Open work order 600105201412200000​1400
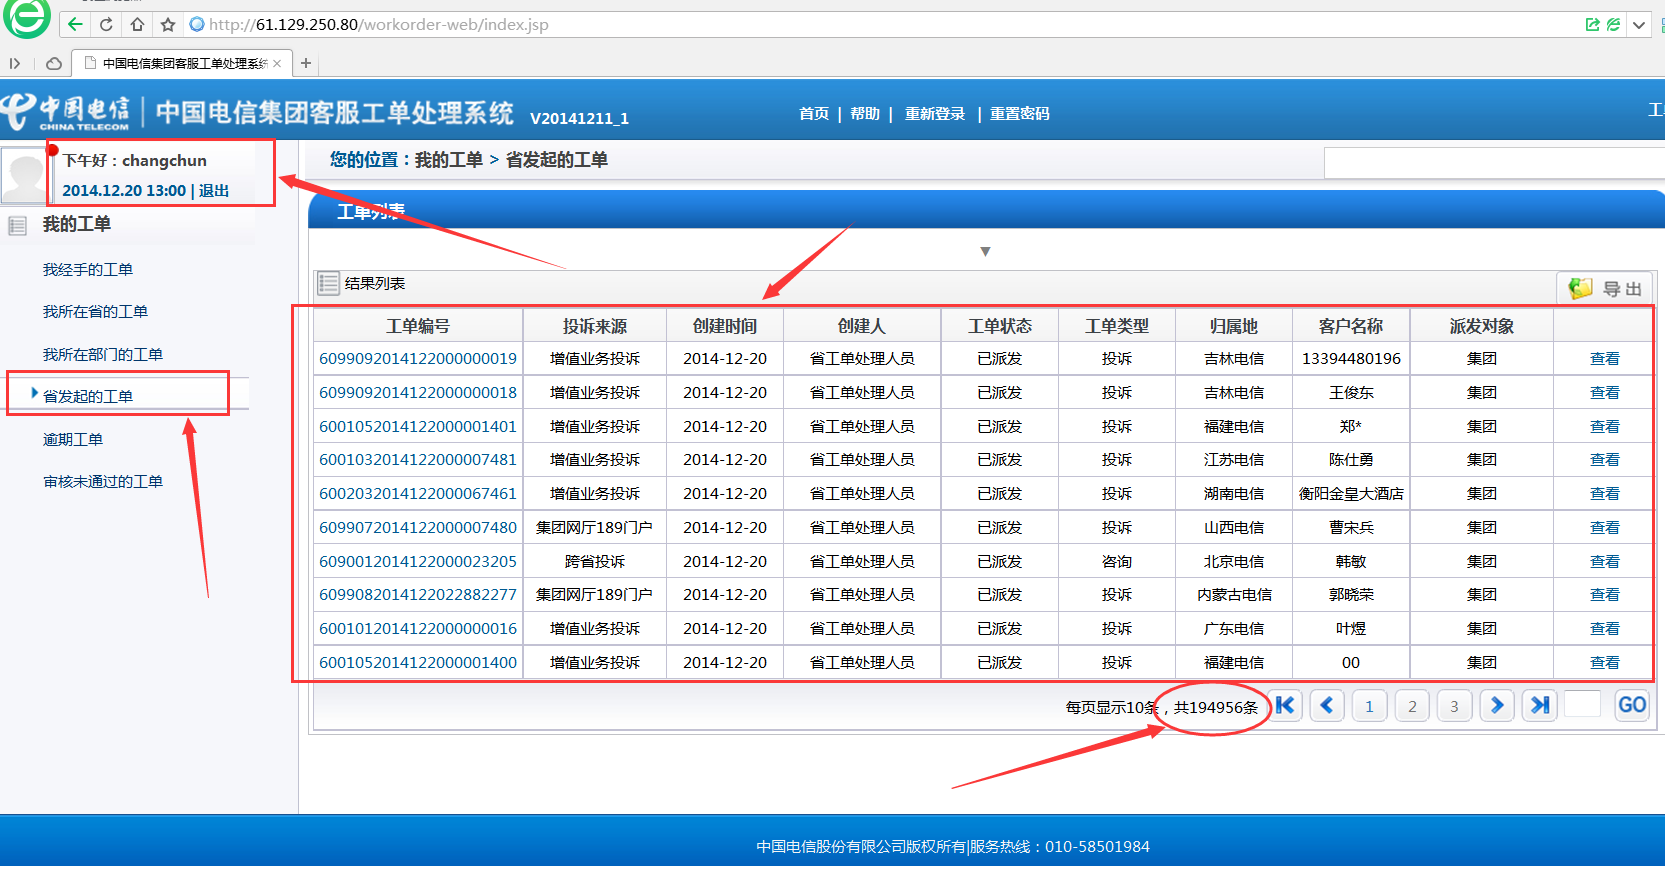This screenshot has height=881, width=1665. [418, 662]
